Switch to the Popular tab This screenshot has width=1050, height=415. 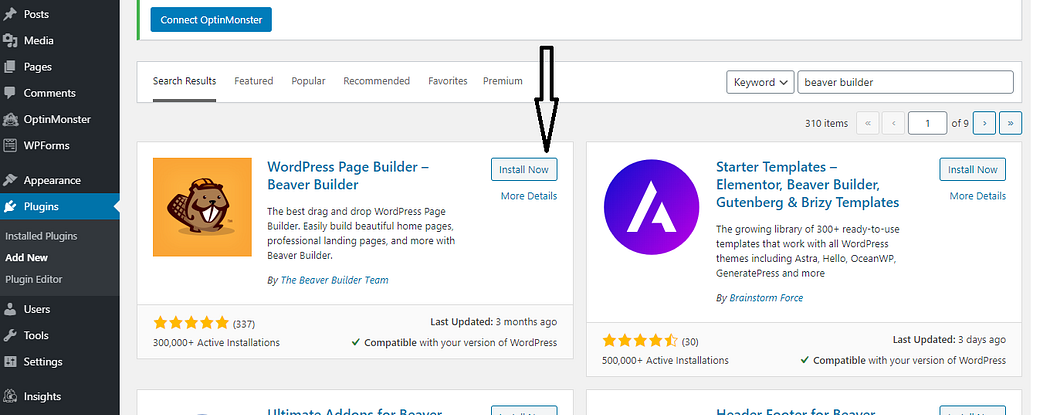pos(308,81)
